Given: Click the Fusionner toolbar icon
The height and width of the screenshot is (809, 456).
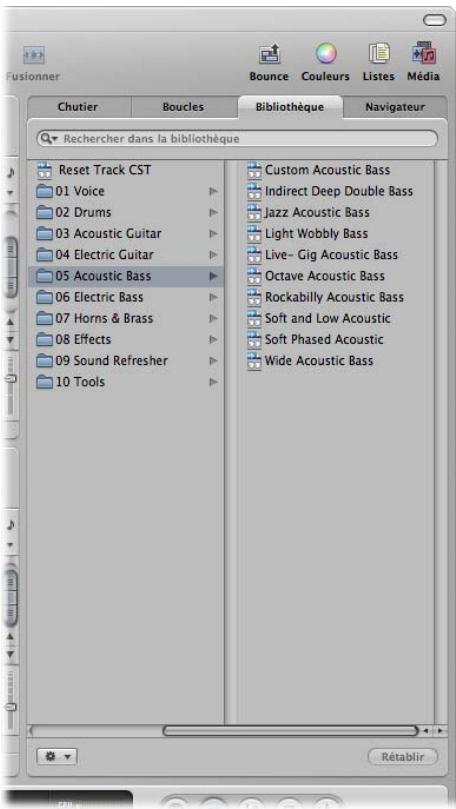Looking at the screenshot, I should tap(34, 54).
